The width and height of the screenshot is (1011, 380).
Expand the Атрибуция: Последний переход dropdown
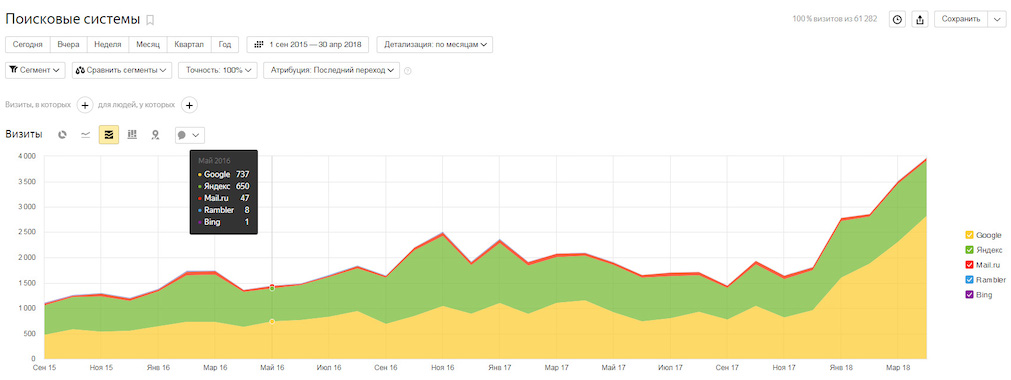coord(331,70)
